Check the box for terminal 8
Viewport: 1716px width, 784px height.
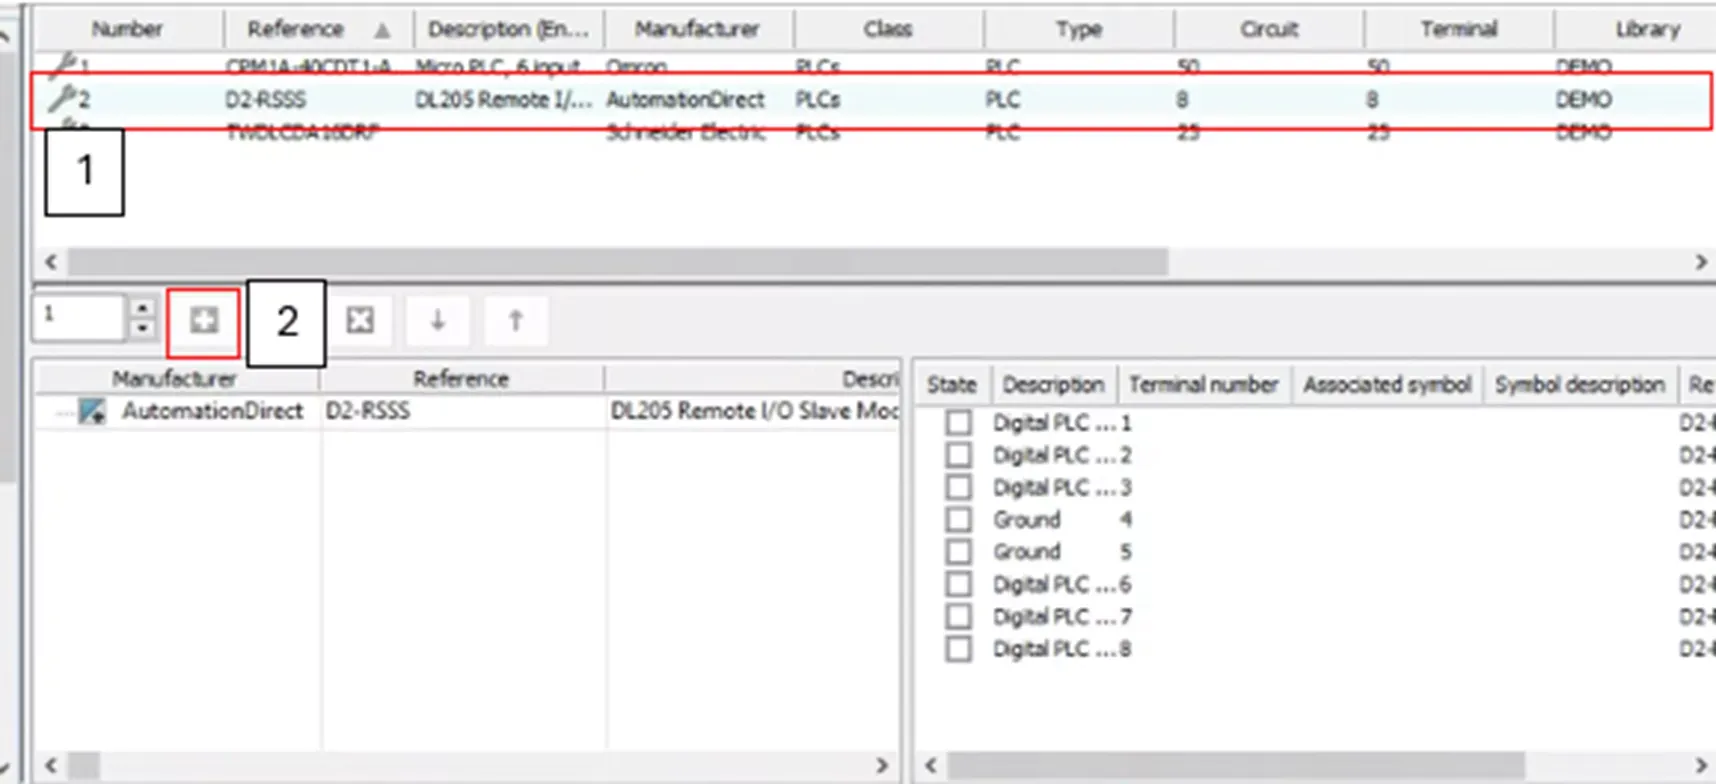(x=958, y=649)
